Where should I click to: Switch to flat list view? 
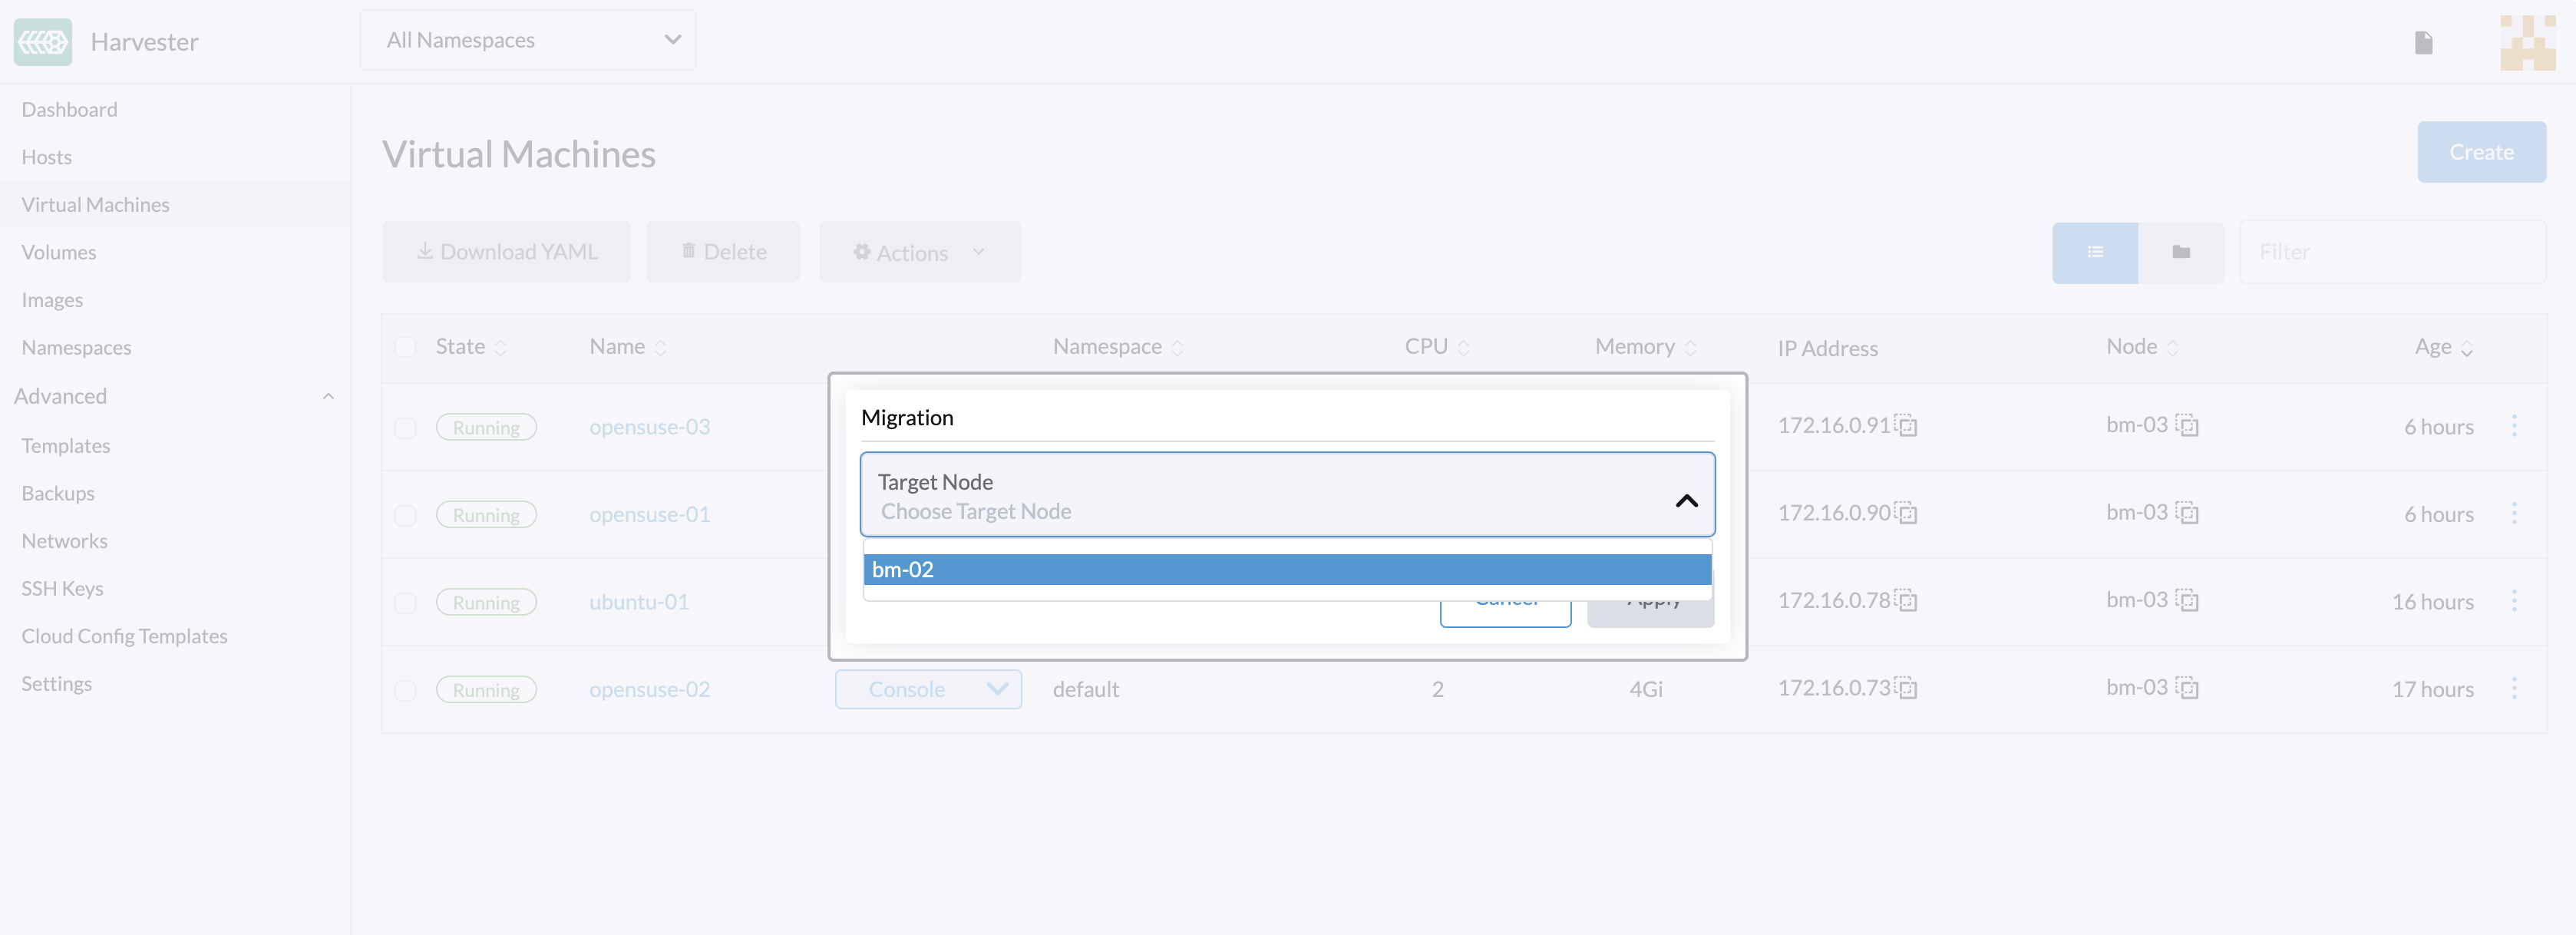[x=2095, y=252]
